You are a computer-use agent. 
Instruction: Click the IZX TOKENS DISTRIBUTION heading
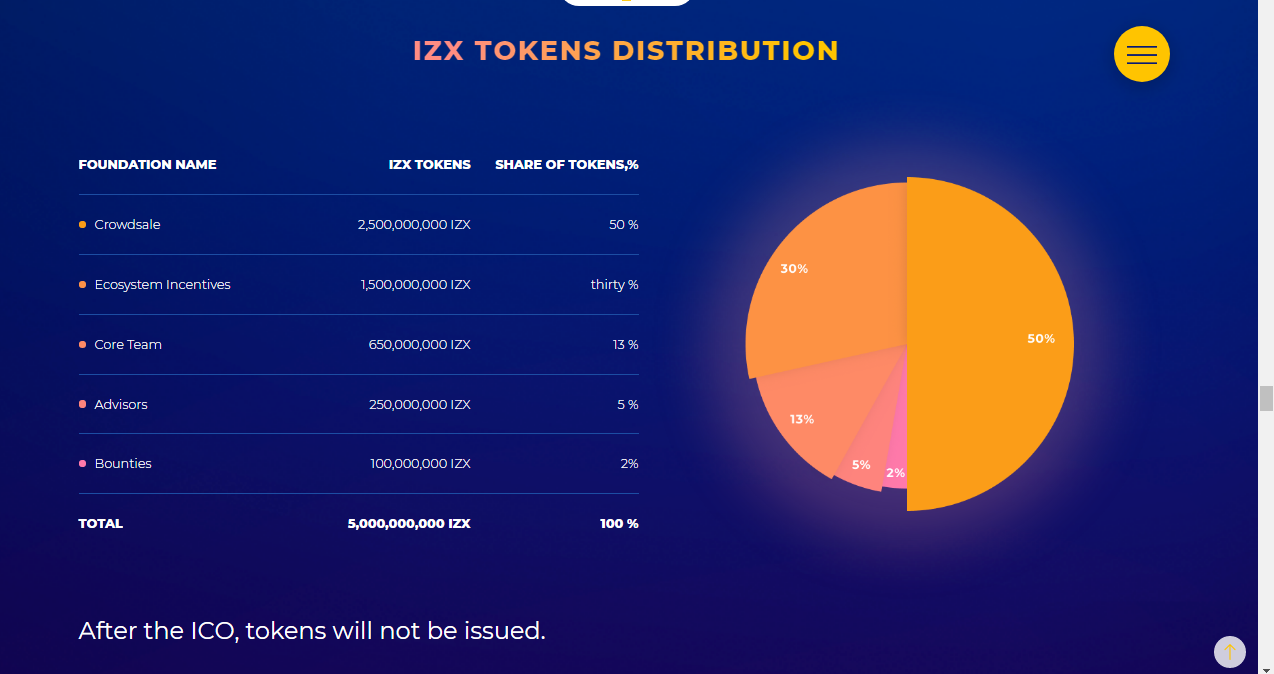pos(626,50)
